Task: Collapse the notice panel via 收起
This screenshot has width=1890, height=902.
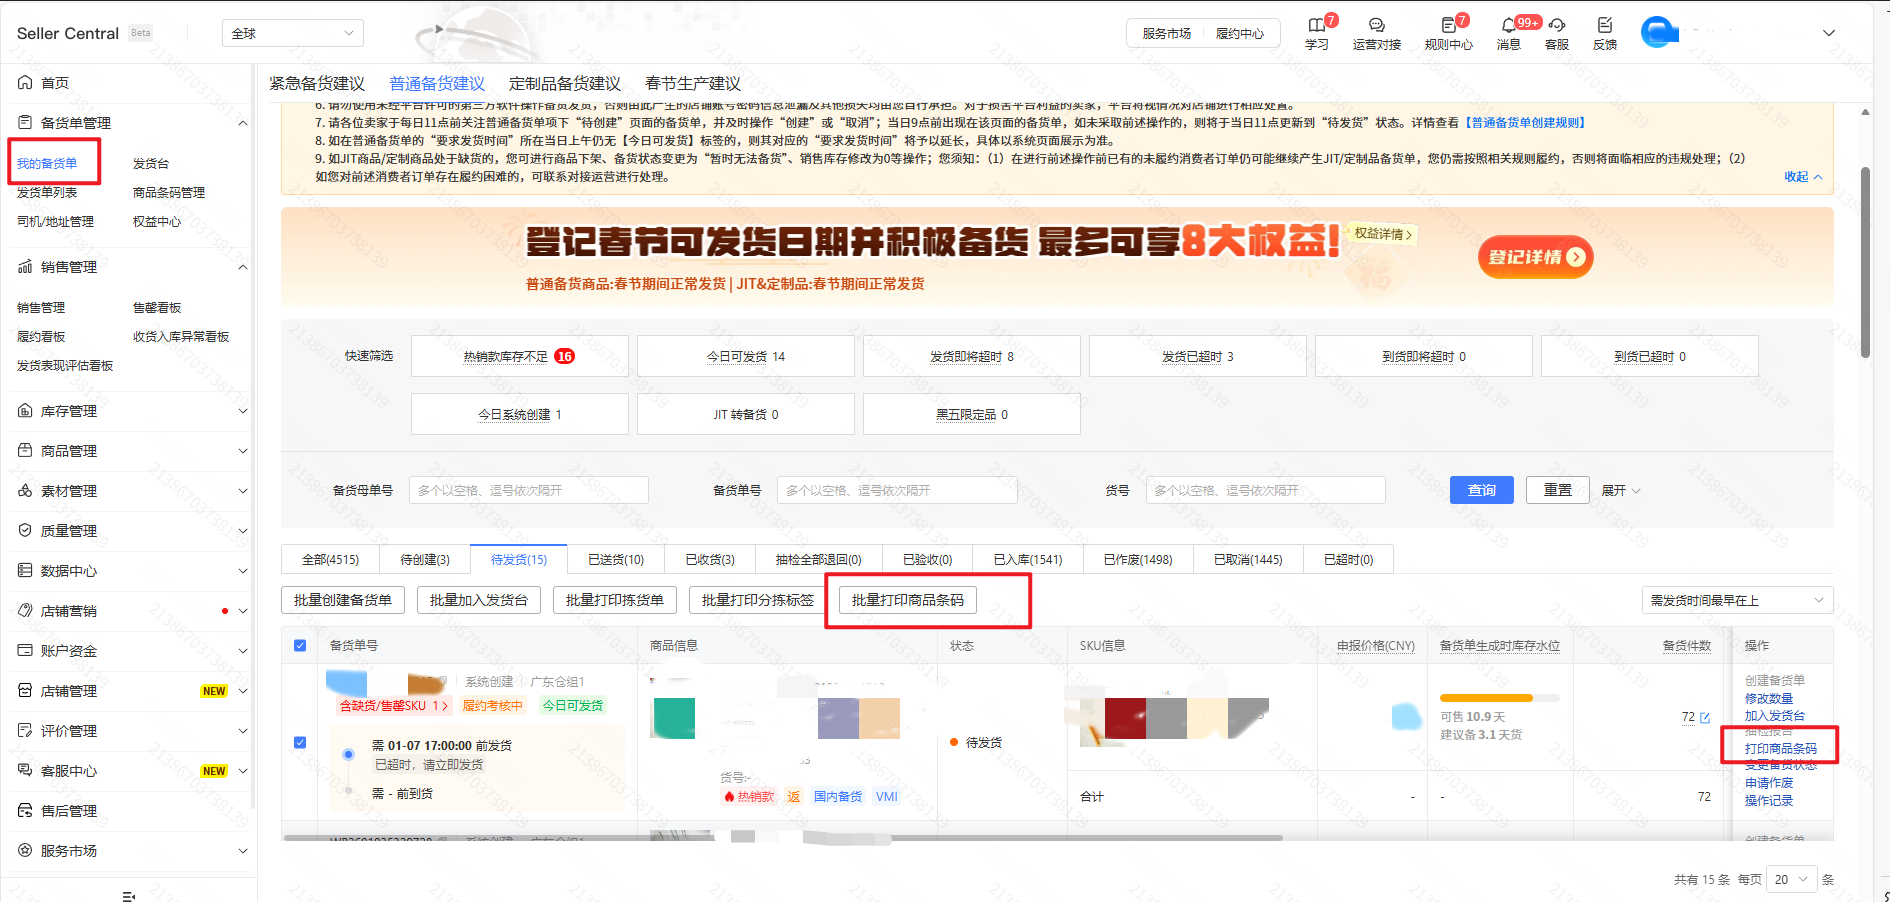Action: coord(1803,176)
